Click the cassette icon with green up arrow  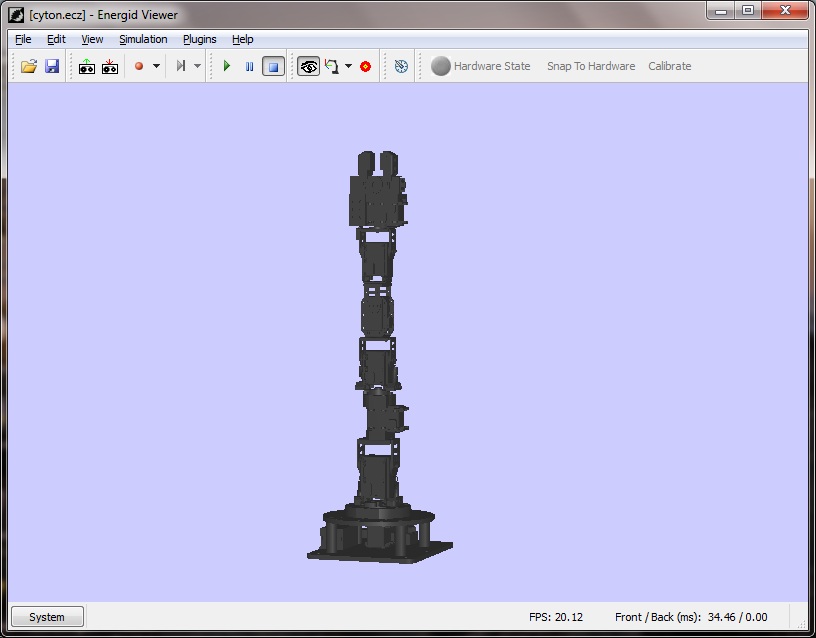pos(86,66)
